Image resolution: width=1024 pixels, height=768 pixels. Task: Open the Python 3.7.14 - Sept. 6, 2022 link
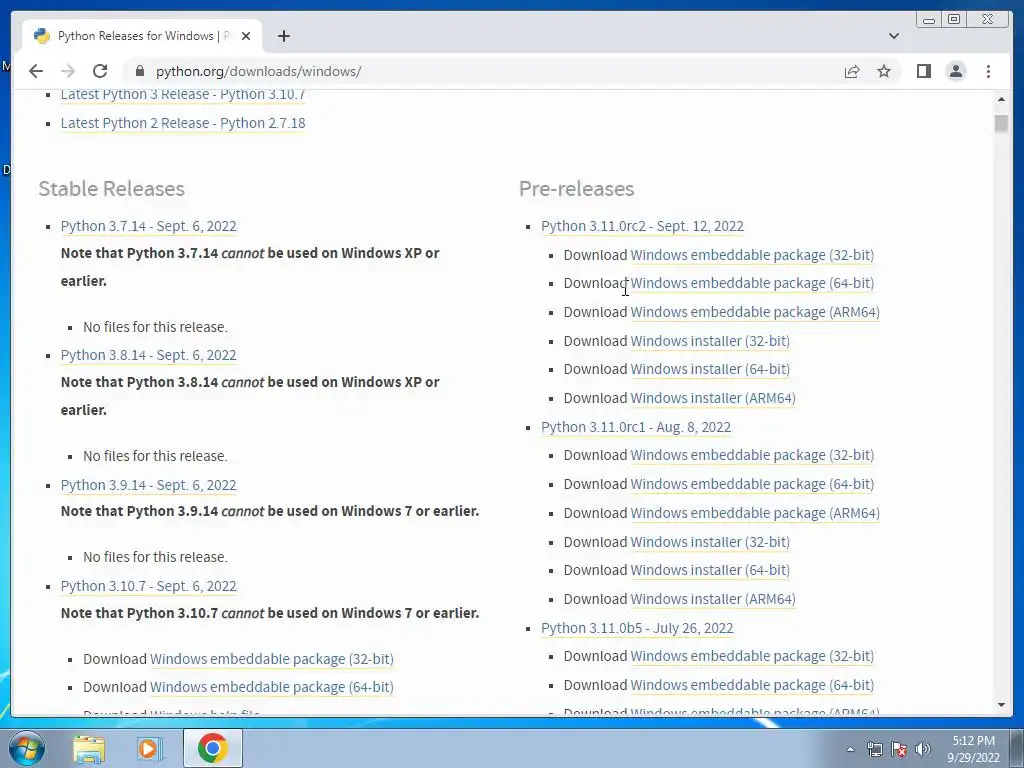pos(148,226)
